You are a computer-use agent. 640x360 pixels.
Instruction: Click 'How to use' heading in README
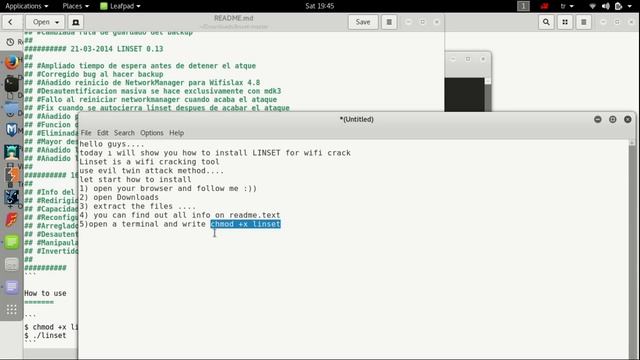pyautogui.click(x=45, y=293)
